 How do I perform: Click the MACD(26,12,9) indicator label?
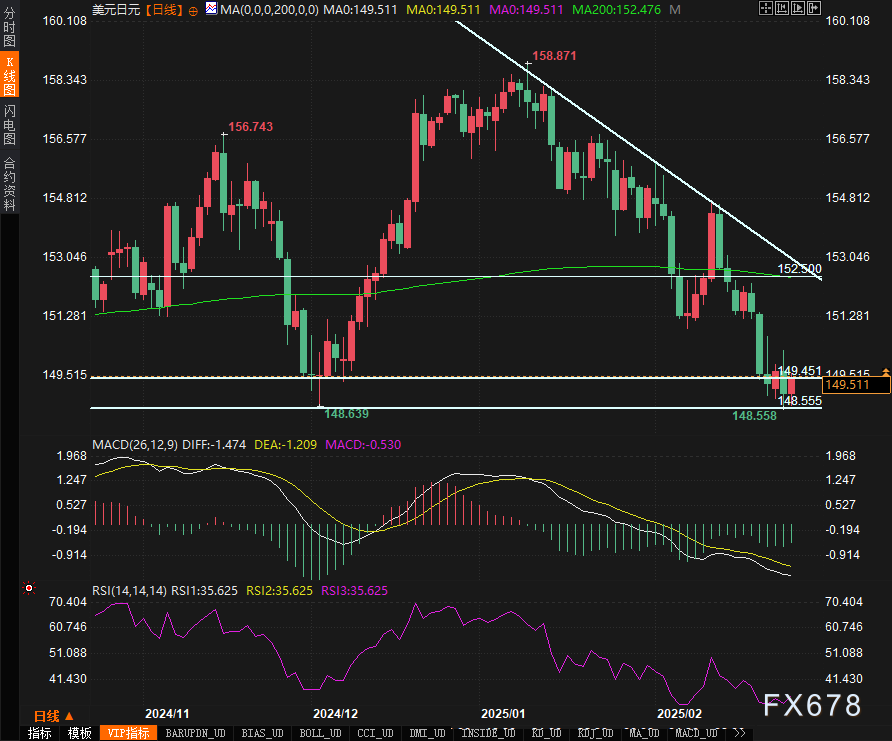136,443
